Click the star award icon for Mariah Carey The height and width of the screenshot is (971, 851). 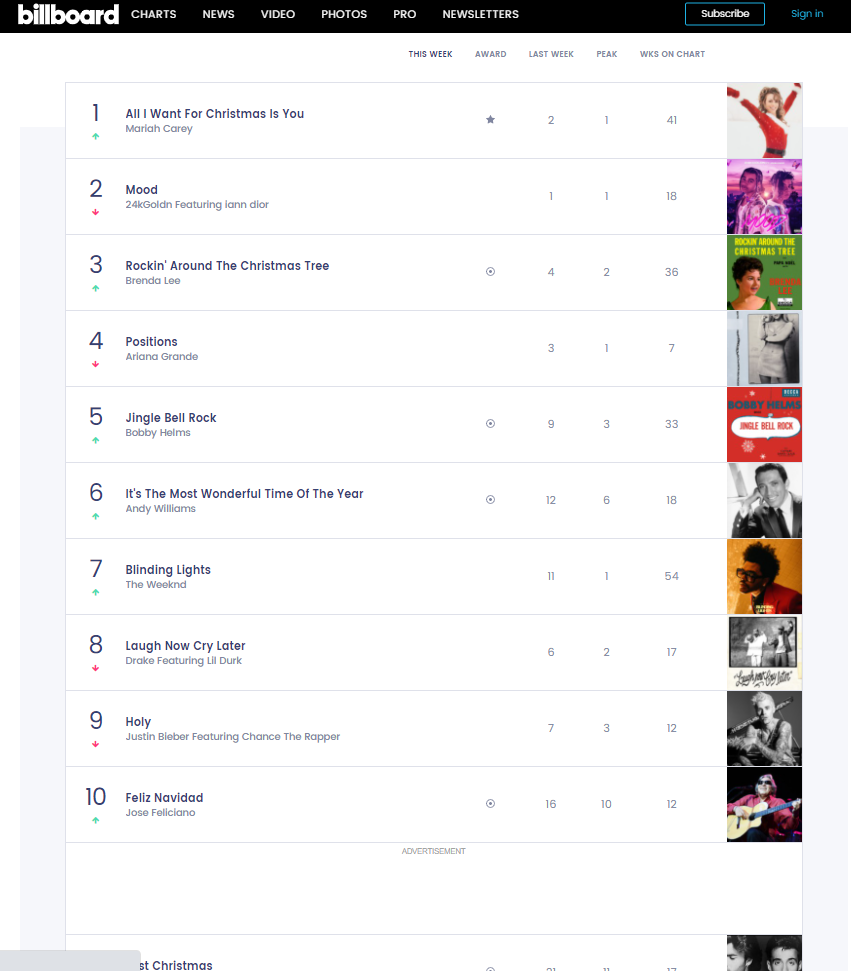[490, 120]
